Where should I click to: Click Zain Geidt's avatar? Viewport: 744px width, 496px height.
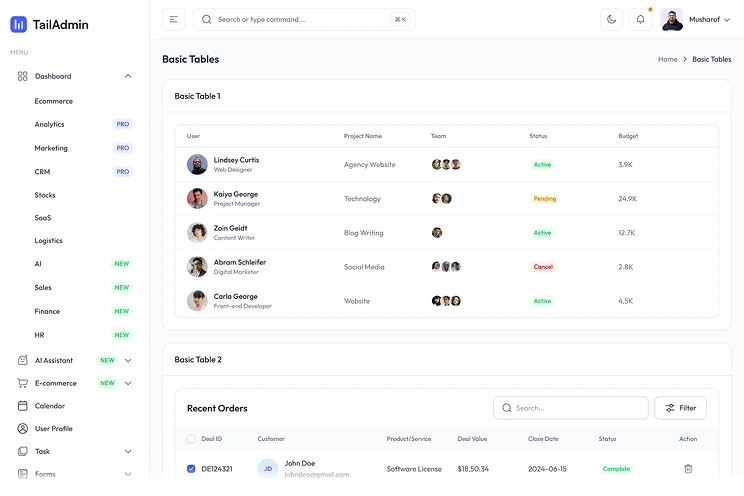click(197, 233)
